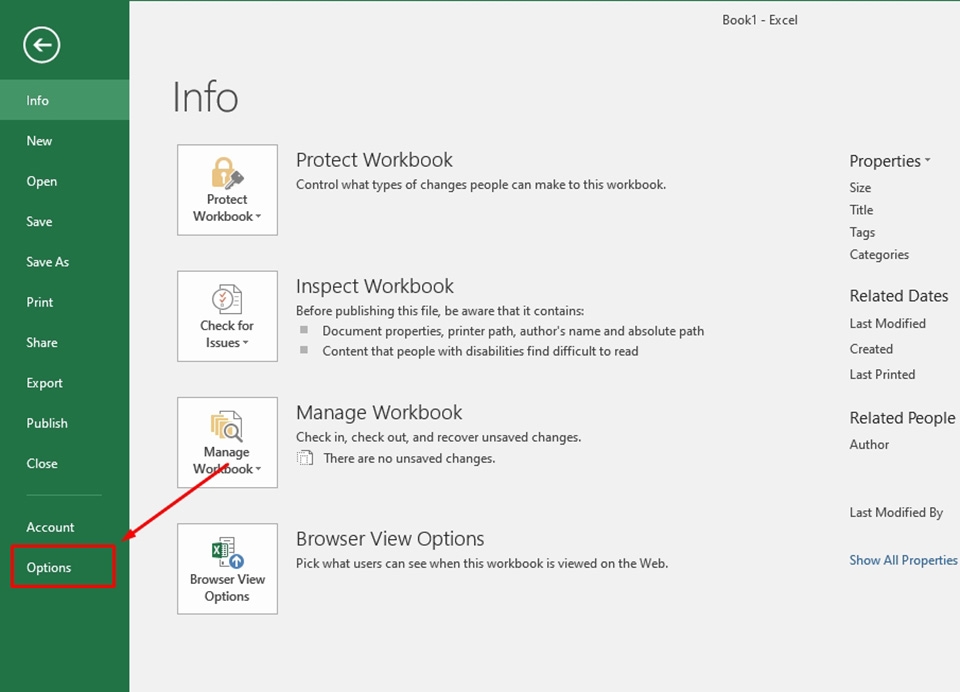Click the Last Printed date label
This screenshot has width=960, height=692.
tap(882, 375)
